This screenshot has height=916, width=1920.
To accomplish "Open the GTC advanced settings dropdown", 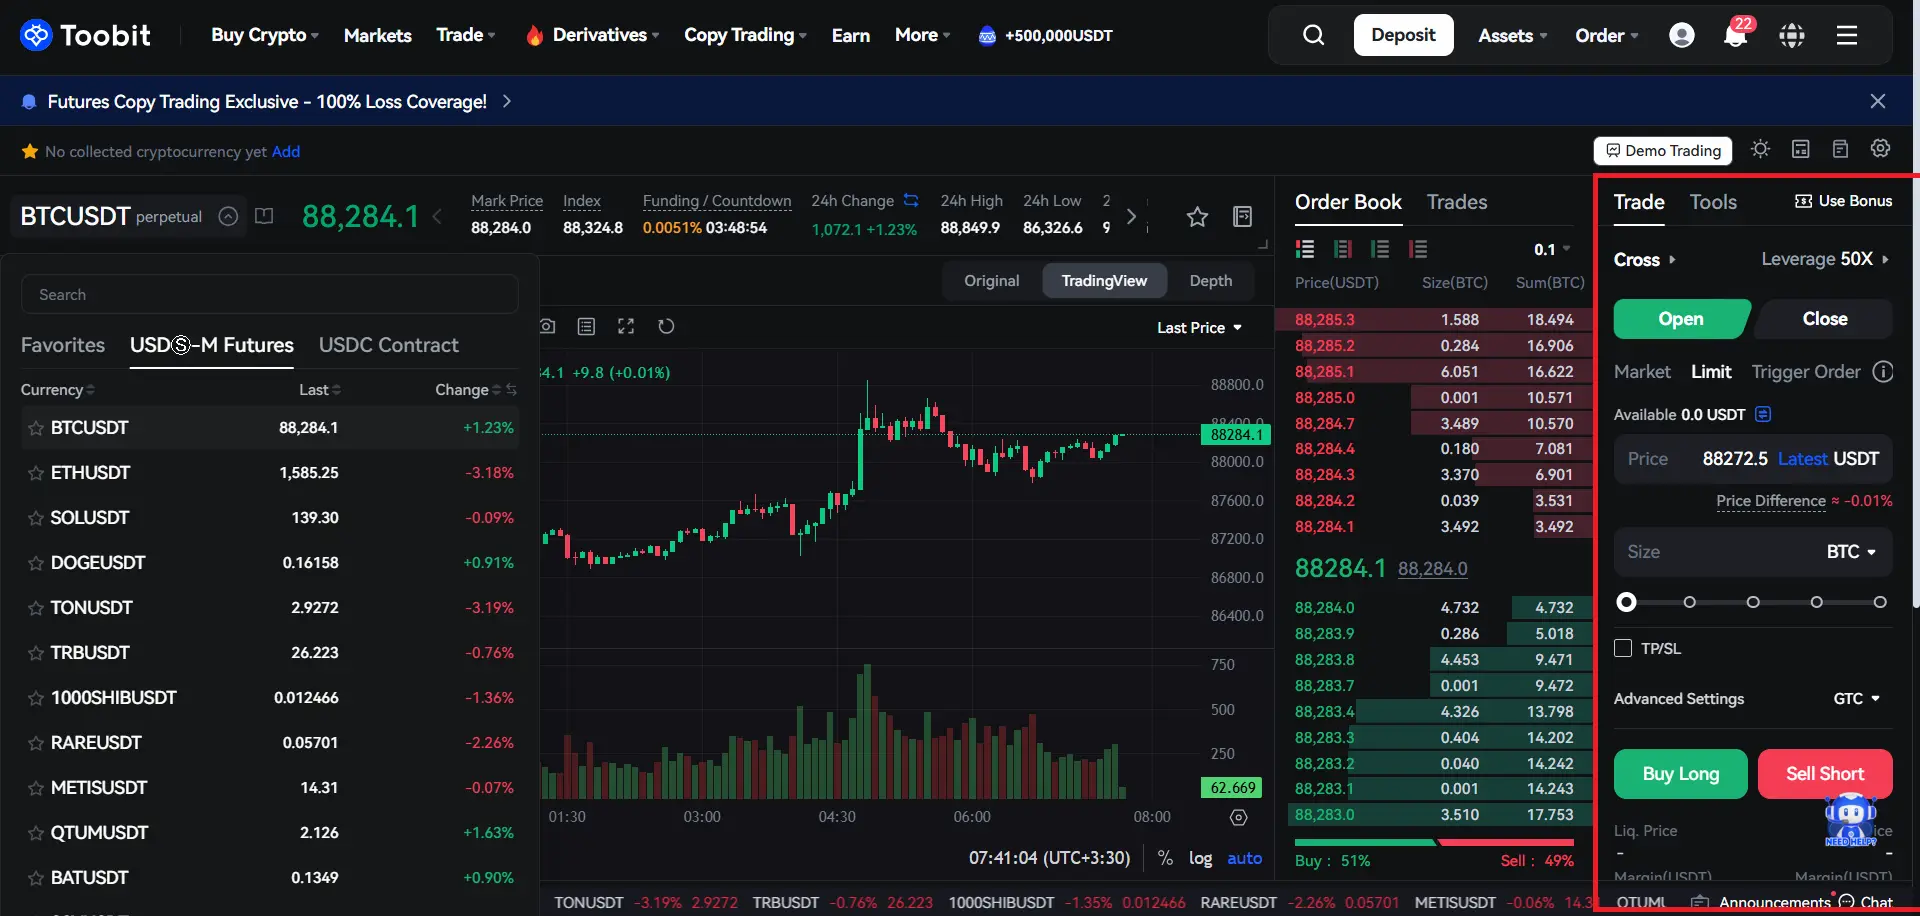I will pos(1856,699).
